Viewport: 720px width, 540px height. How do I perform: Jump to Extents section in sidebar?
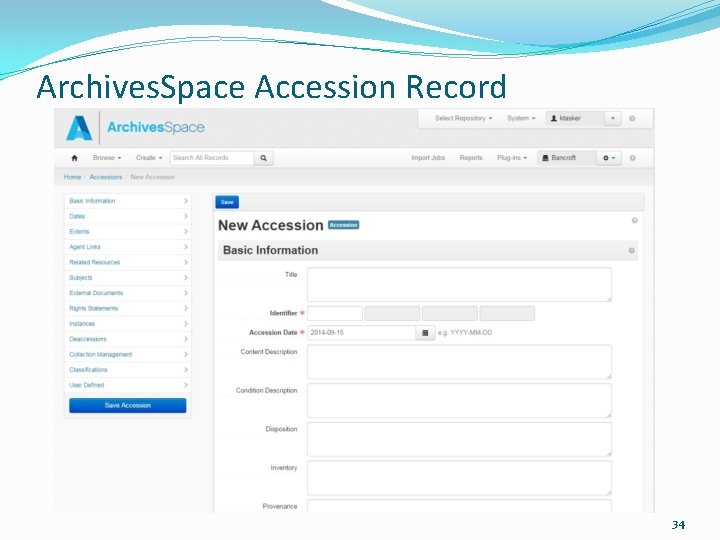[x=128, y=232]
